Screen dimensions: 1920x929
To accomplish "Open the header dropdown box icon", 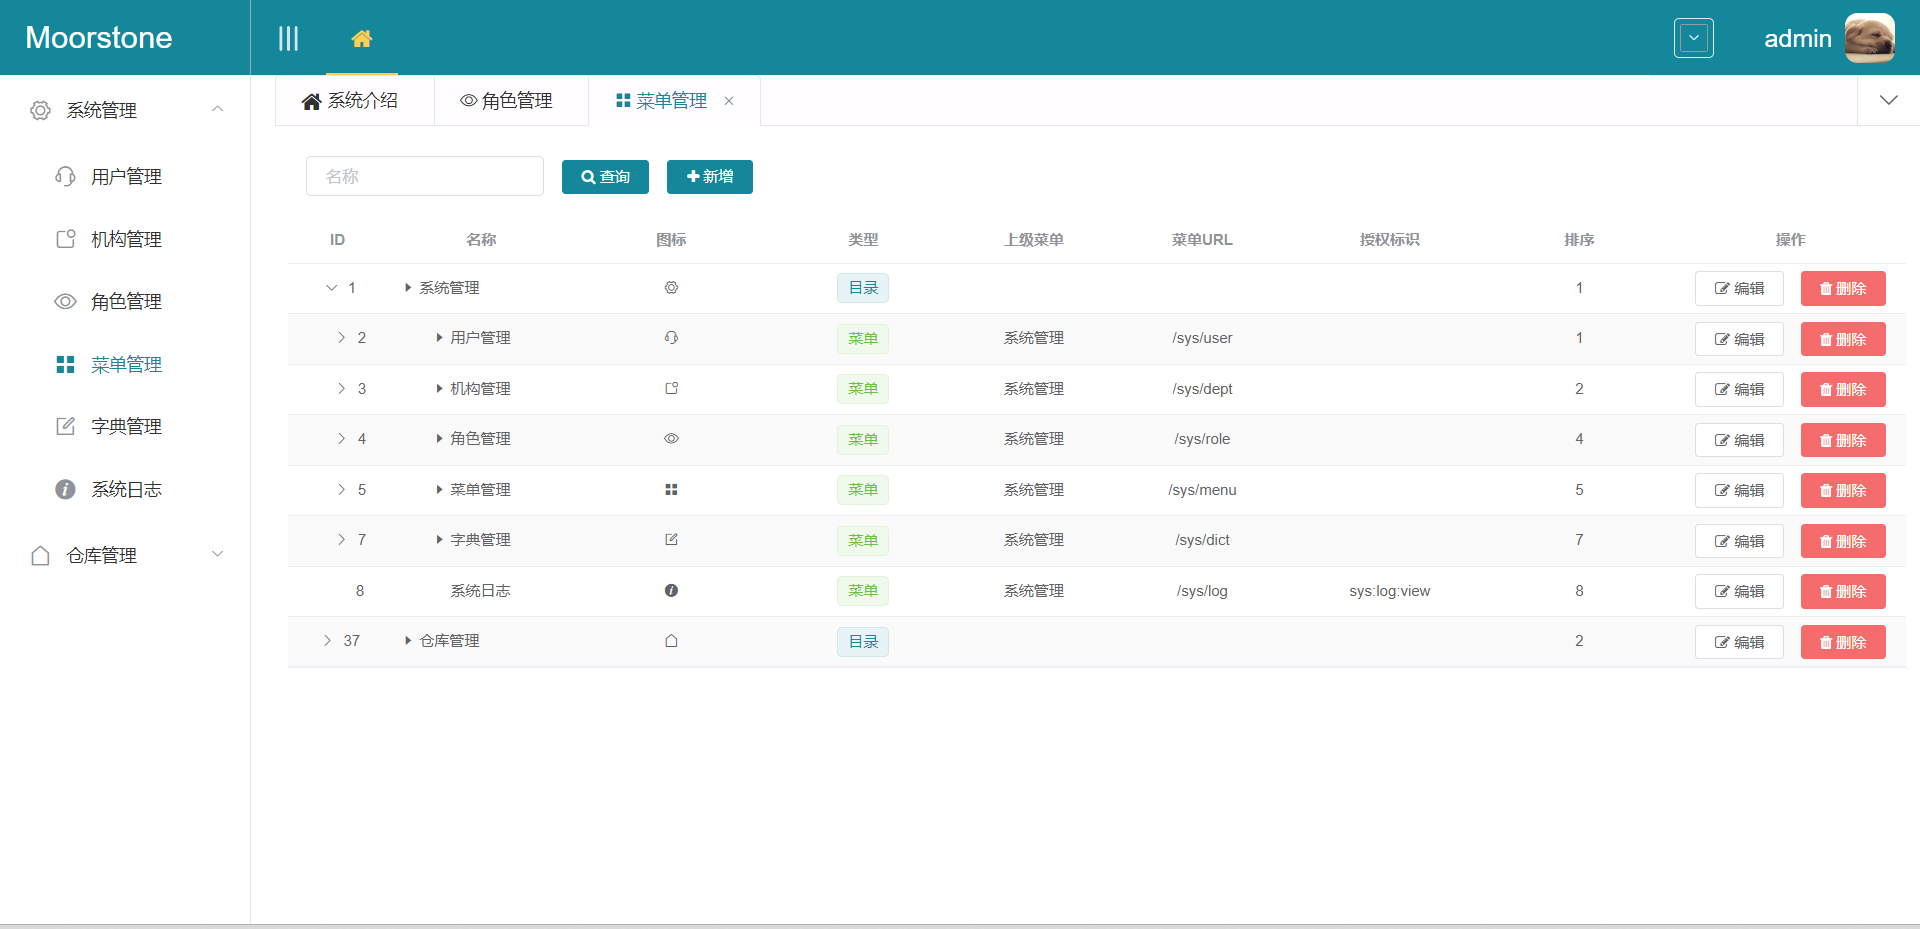I will [x=1693, y=38].
